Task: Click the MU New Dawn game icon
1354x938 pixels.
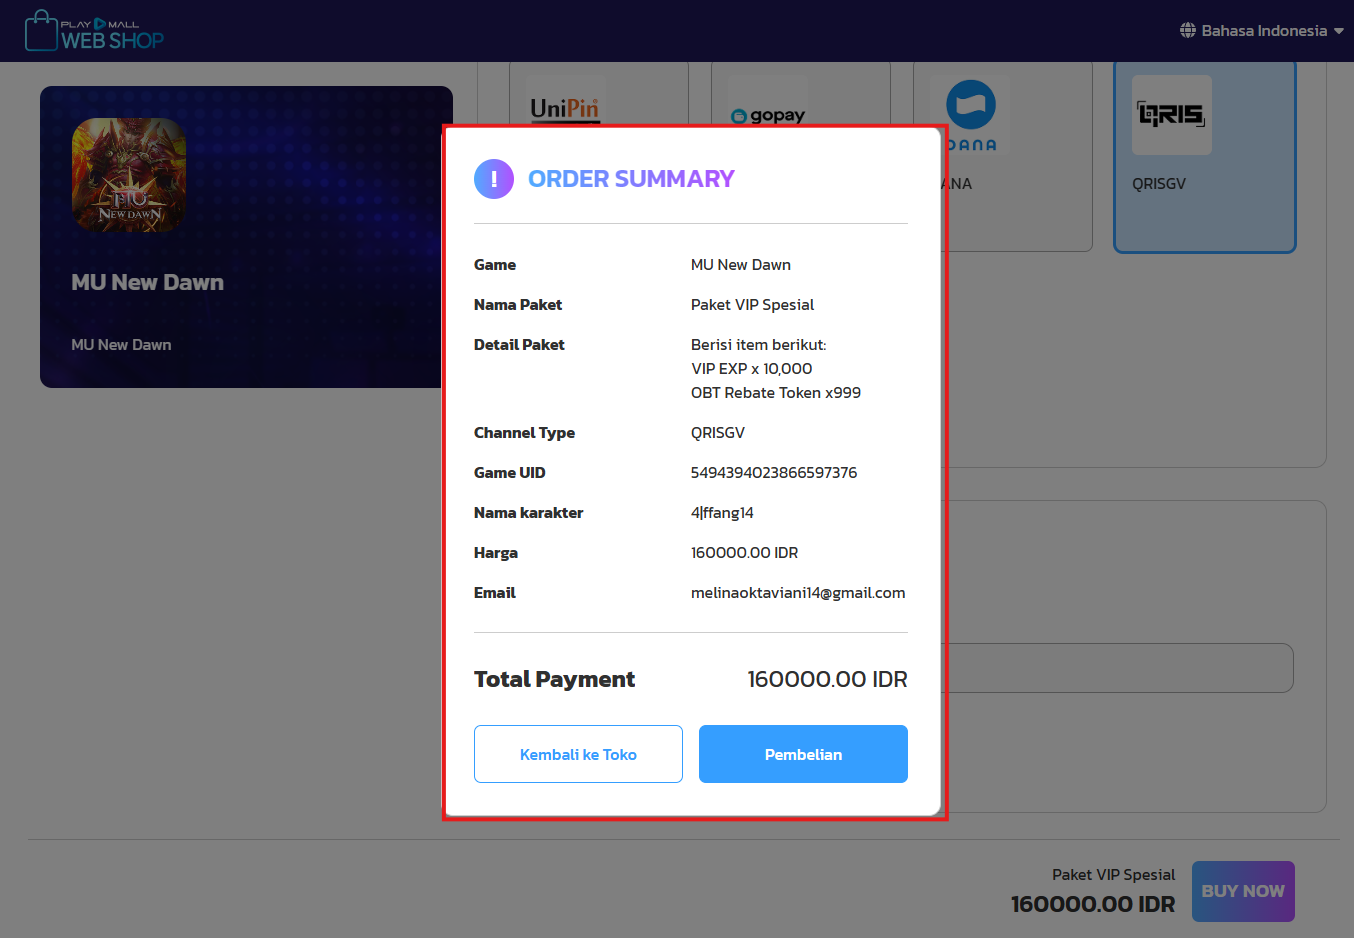Action: 129,175
